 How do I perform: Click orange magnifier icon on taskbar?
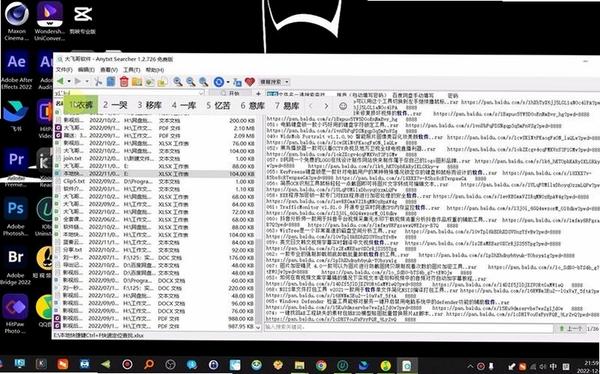149,364
